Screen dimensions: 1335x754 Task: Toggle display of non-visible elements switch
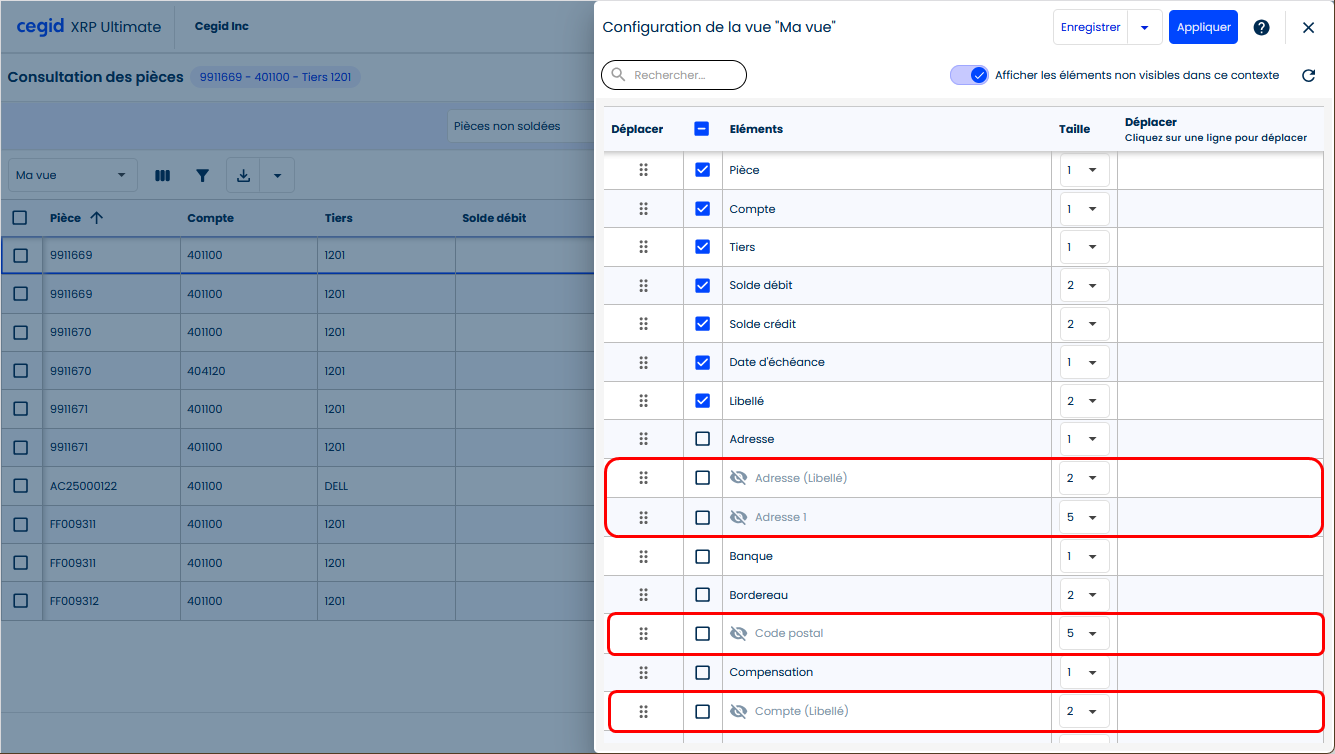tap(969, 76)
